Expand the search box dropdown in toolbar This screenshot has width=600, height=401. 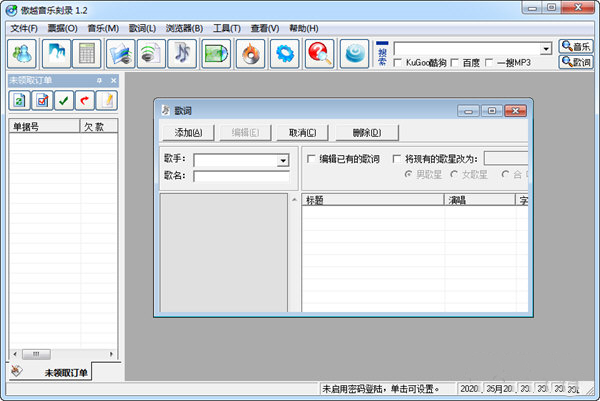[x=546, y=48]
